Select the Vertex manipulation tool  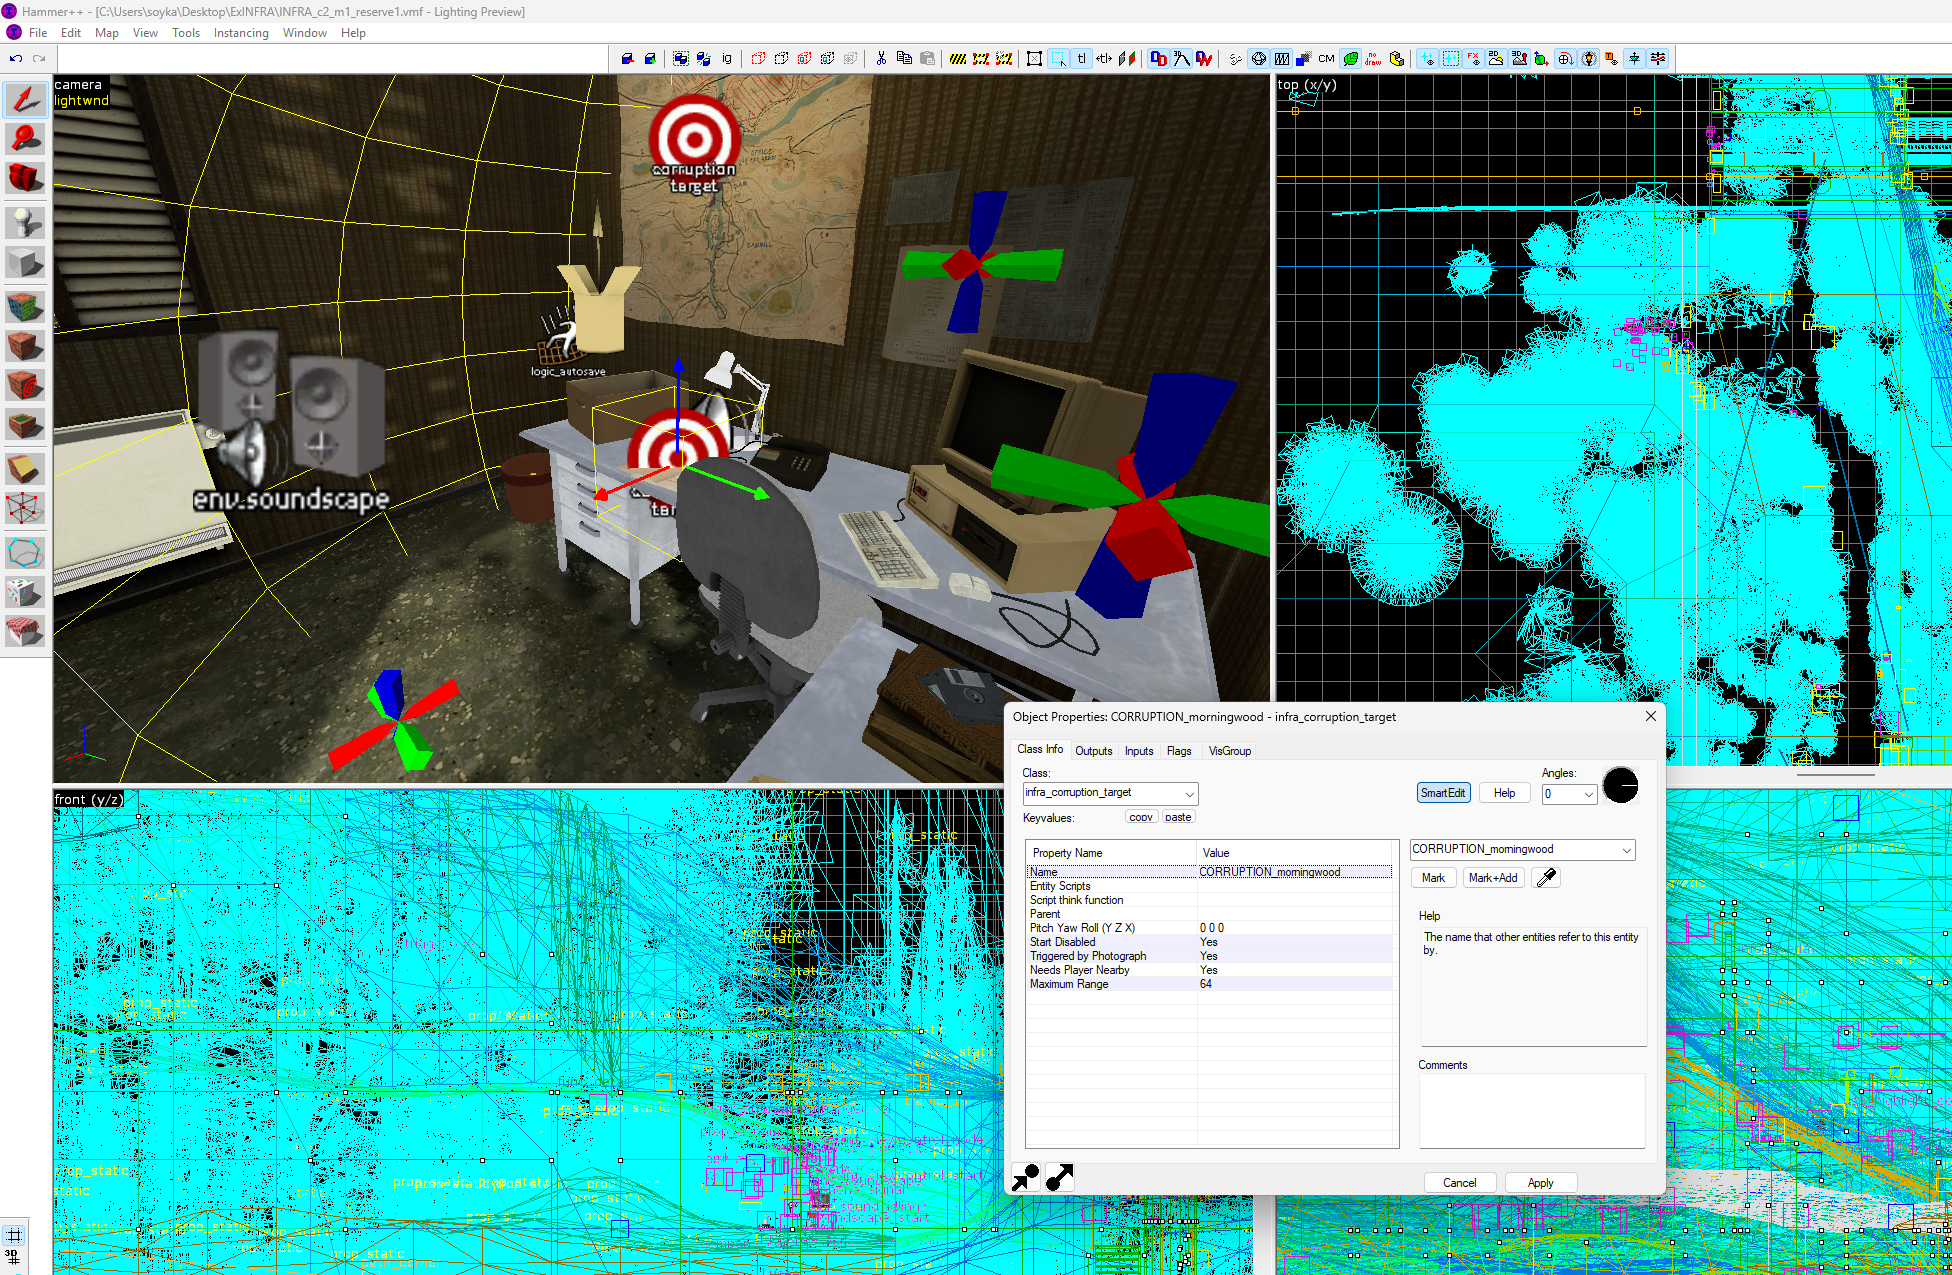[x=25, y=508]
